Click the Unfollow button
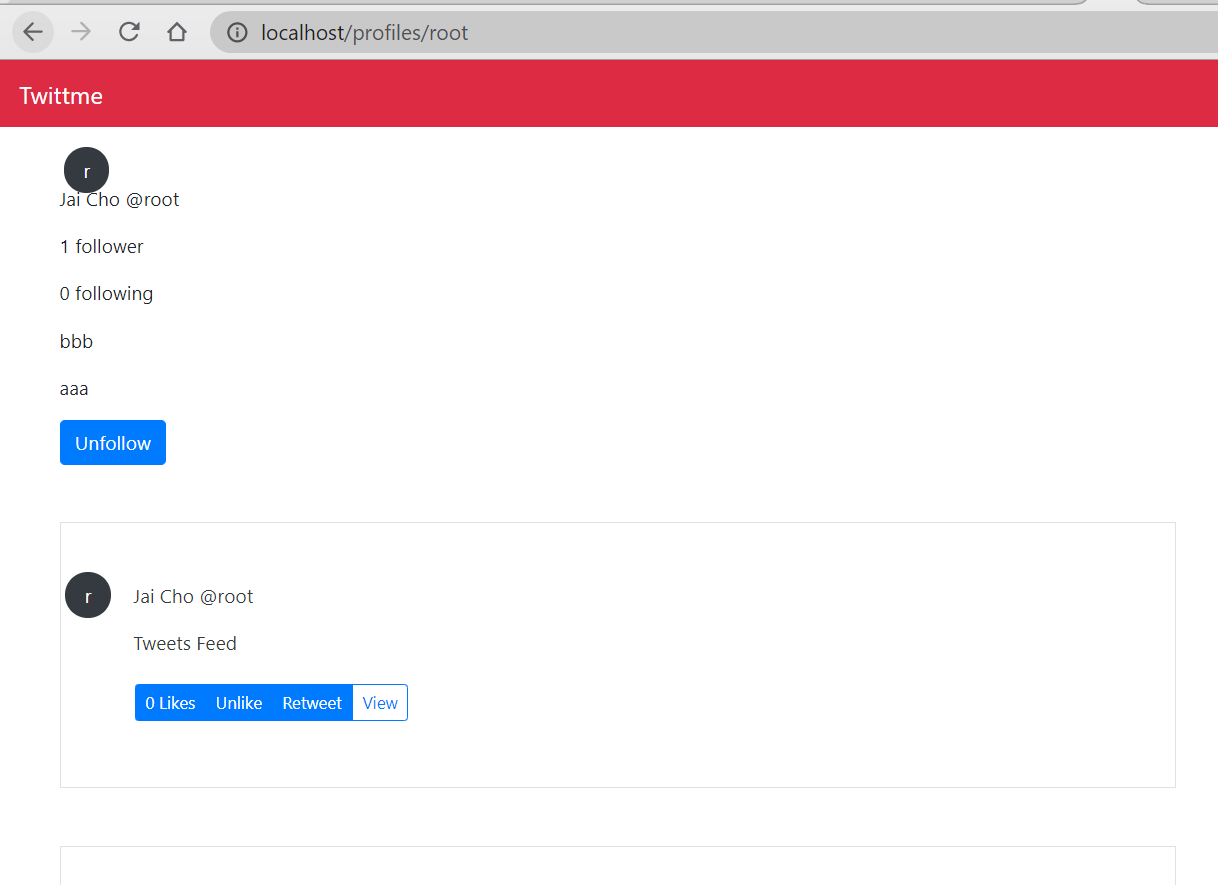 point(113,443)
